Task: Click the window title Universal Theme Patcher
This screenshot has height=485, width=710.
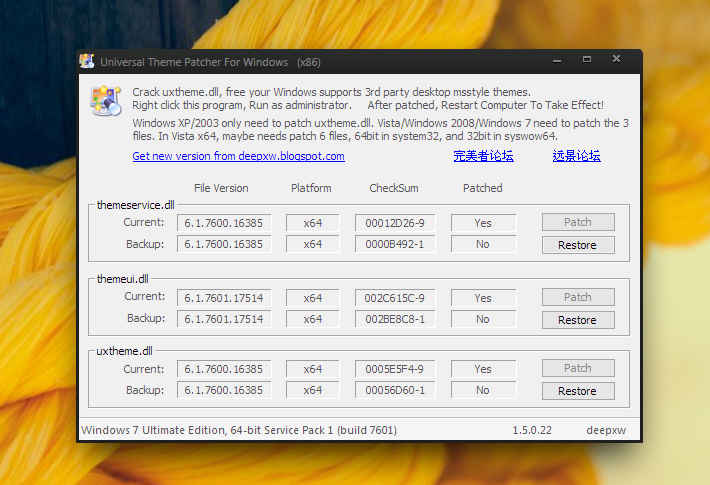Action: 211,62
